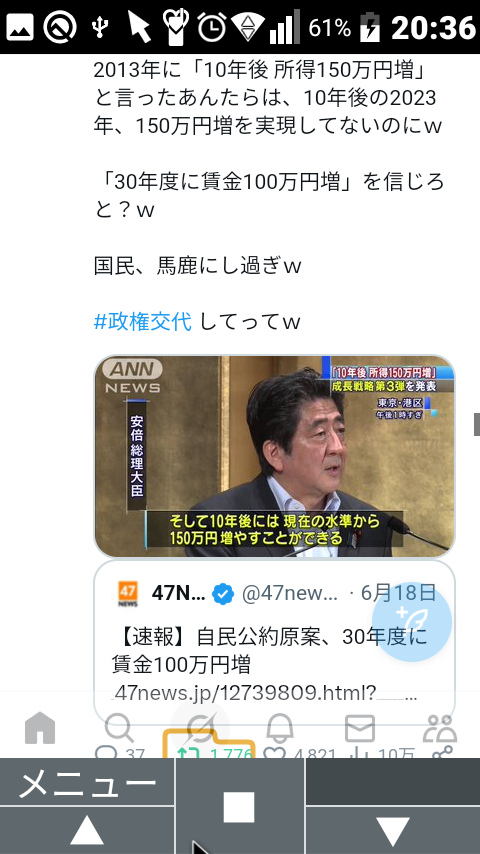480x854 pixels.
Task: Tap the floating compose tweet button
Action: point(412,621)
